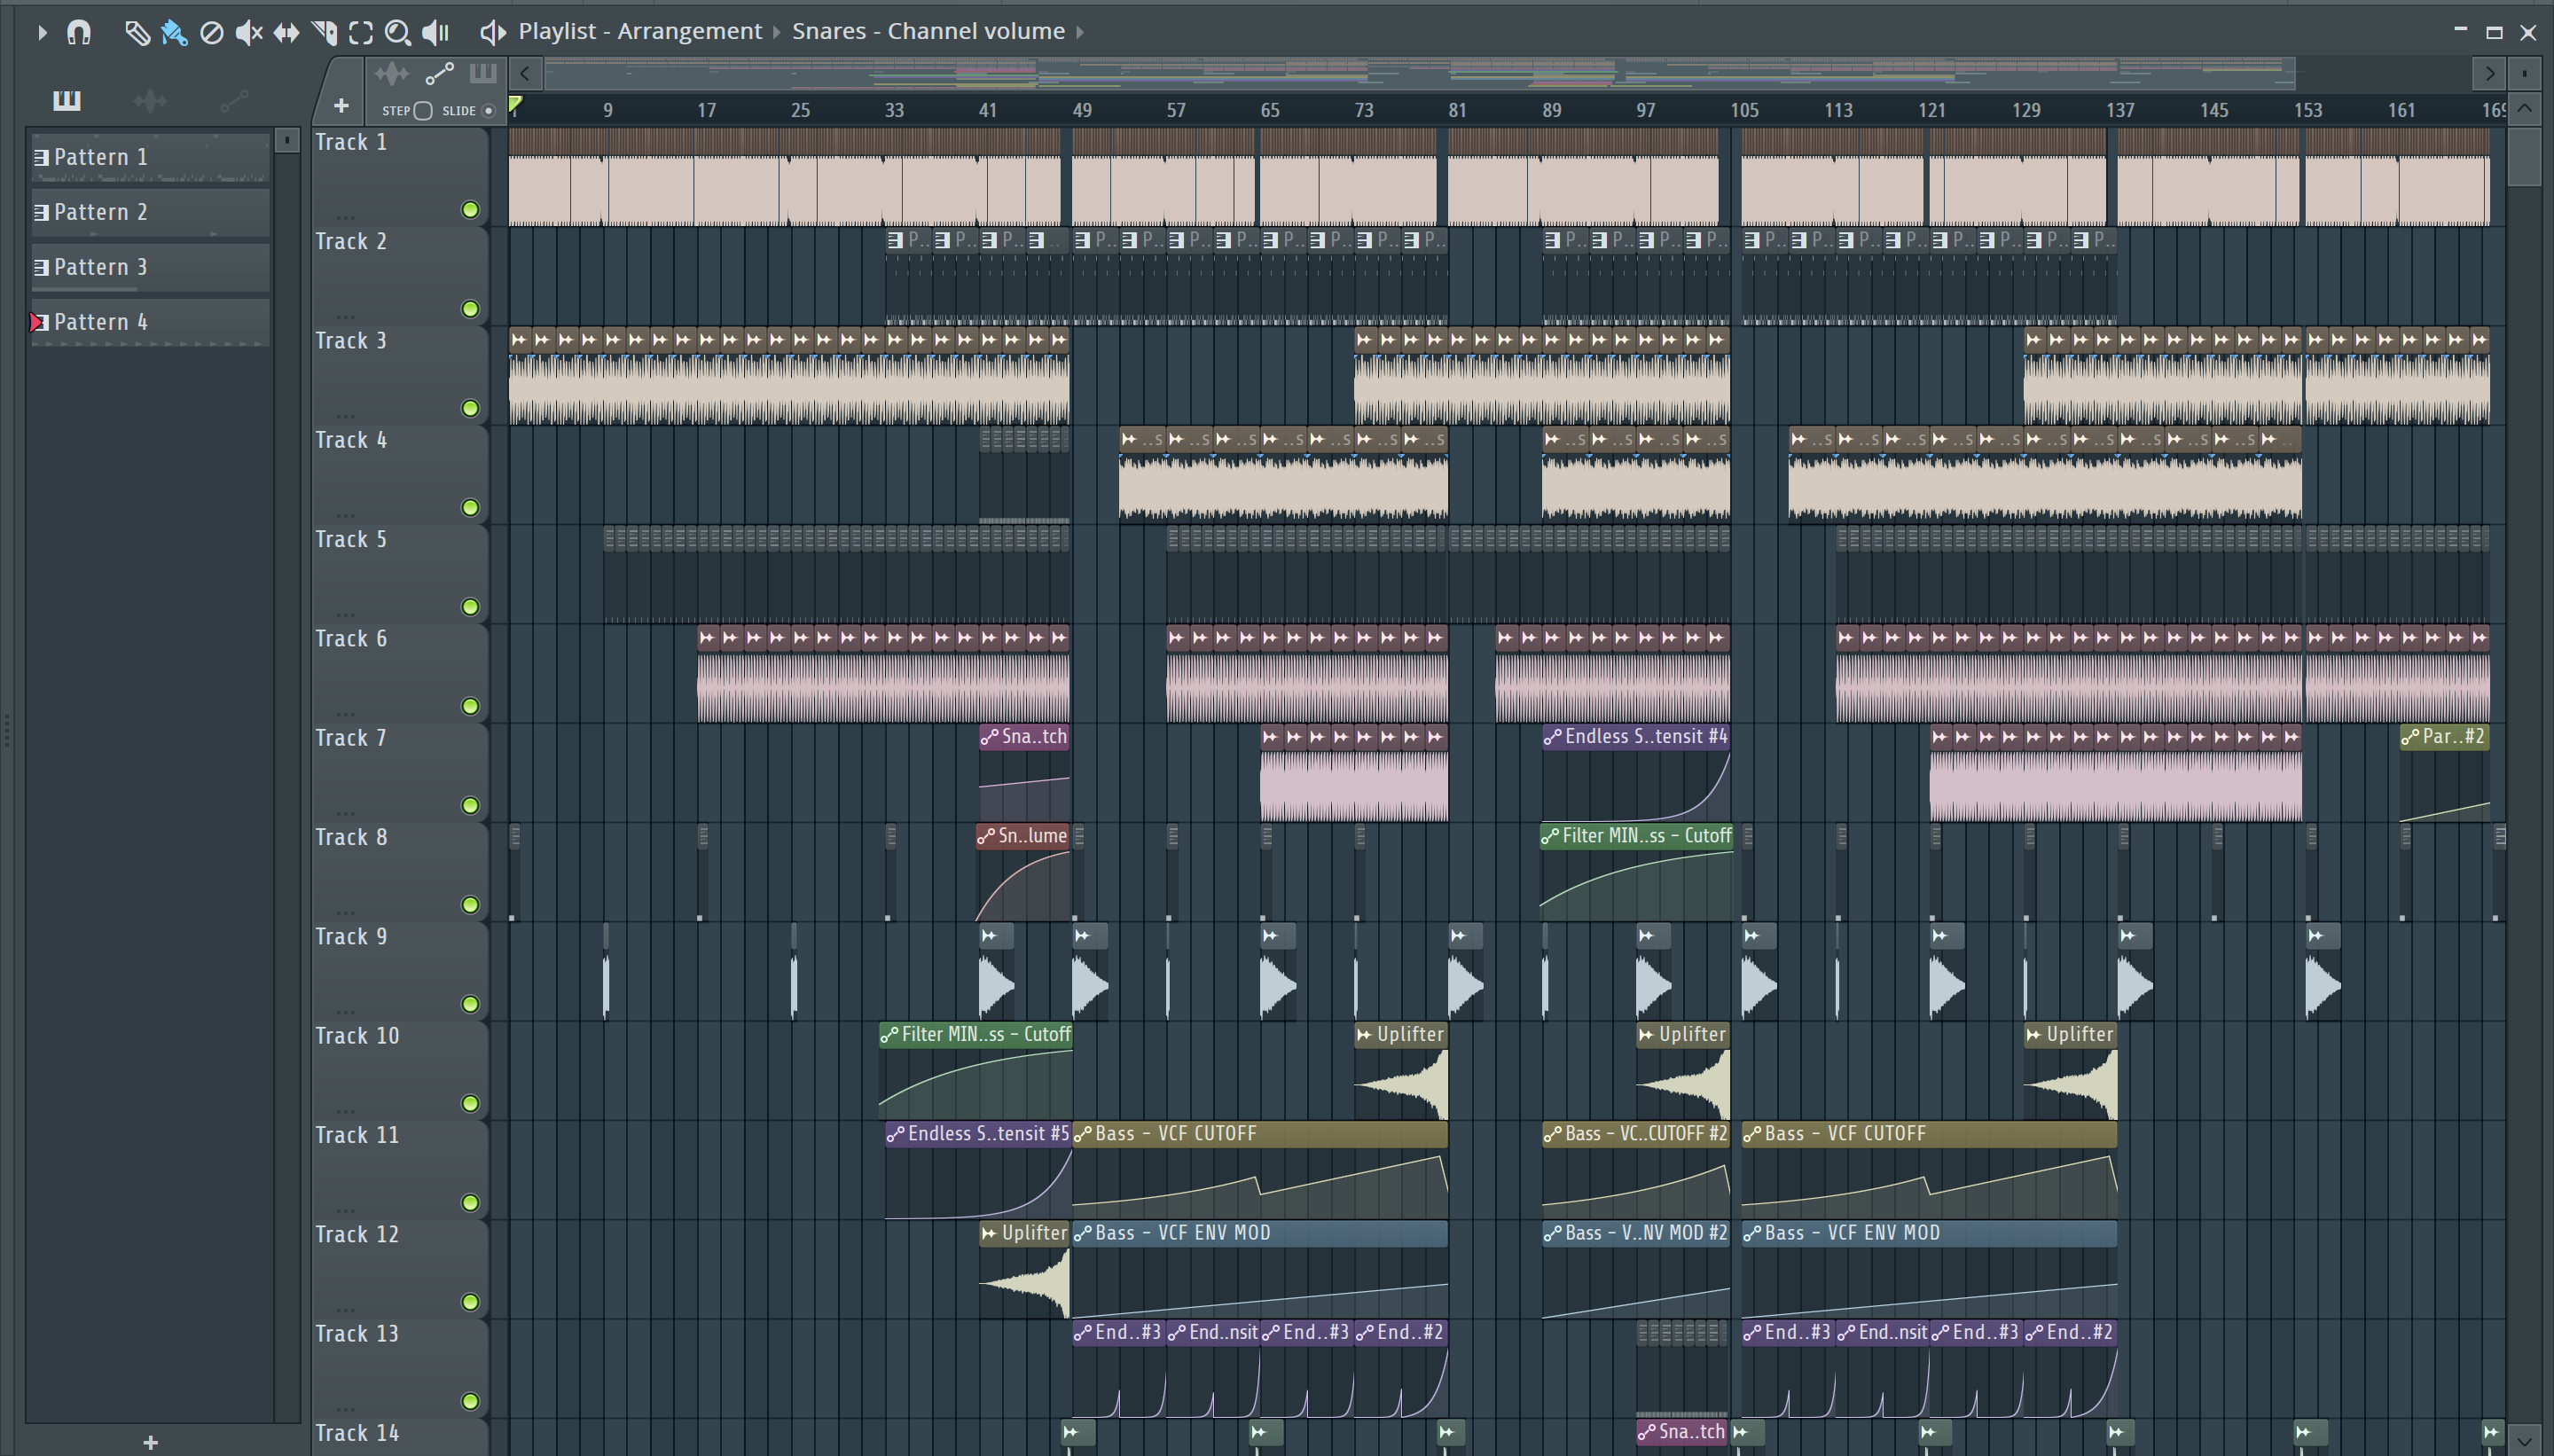Show audio clips in the picker panel
The height and width of the screenshot is (1456, 2554).
pos(150,100)
